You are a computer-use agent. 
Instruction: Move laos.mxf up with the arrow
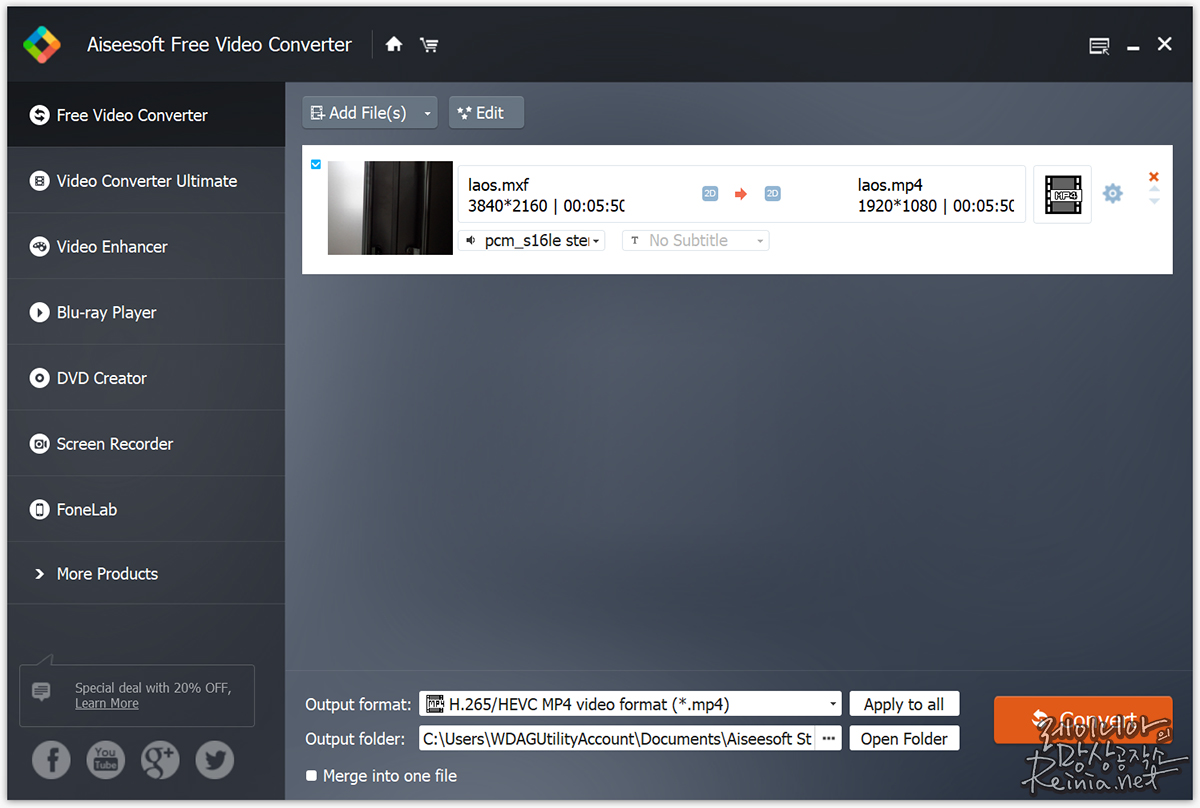1154,190
